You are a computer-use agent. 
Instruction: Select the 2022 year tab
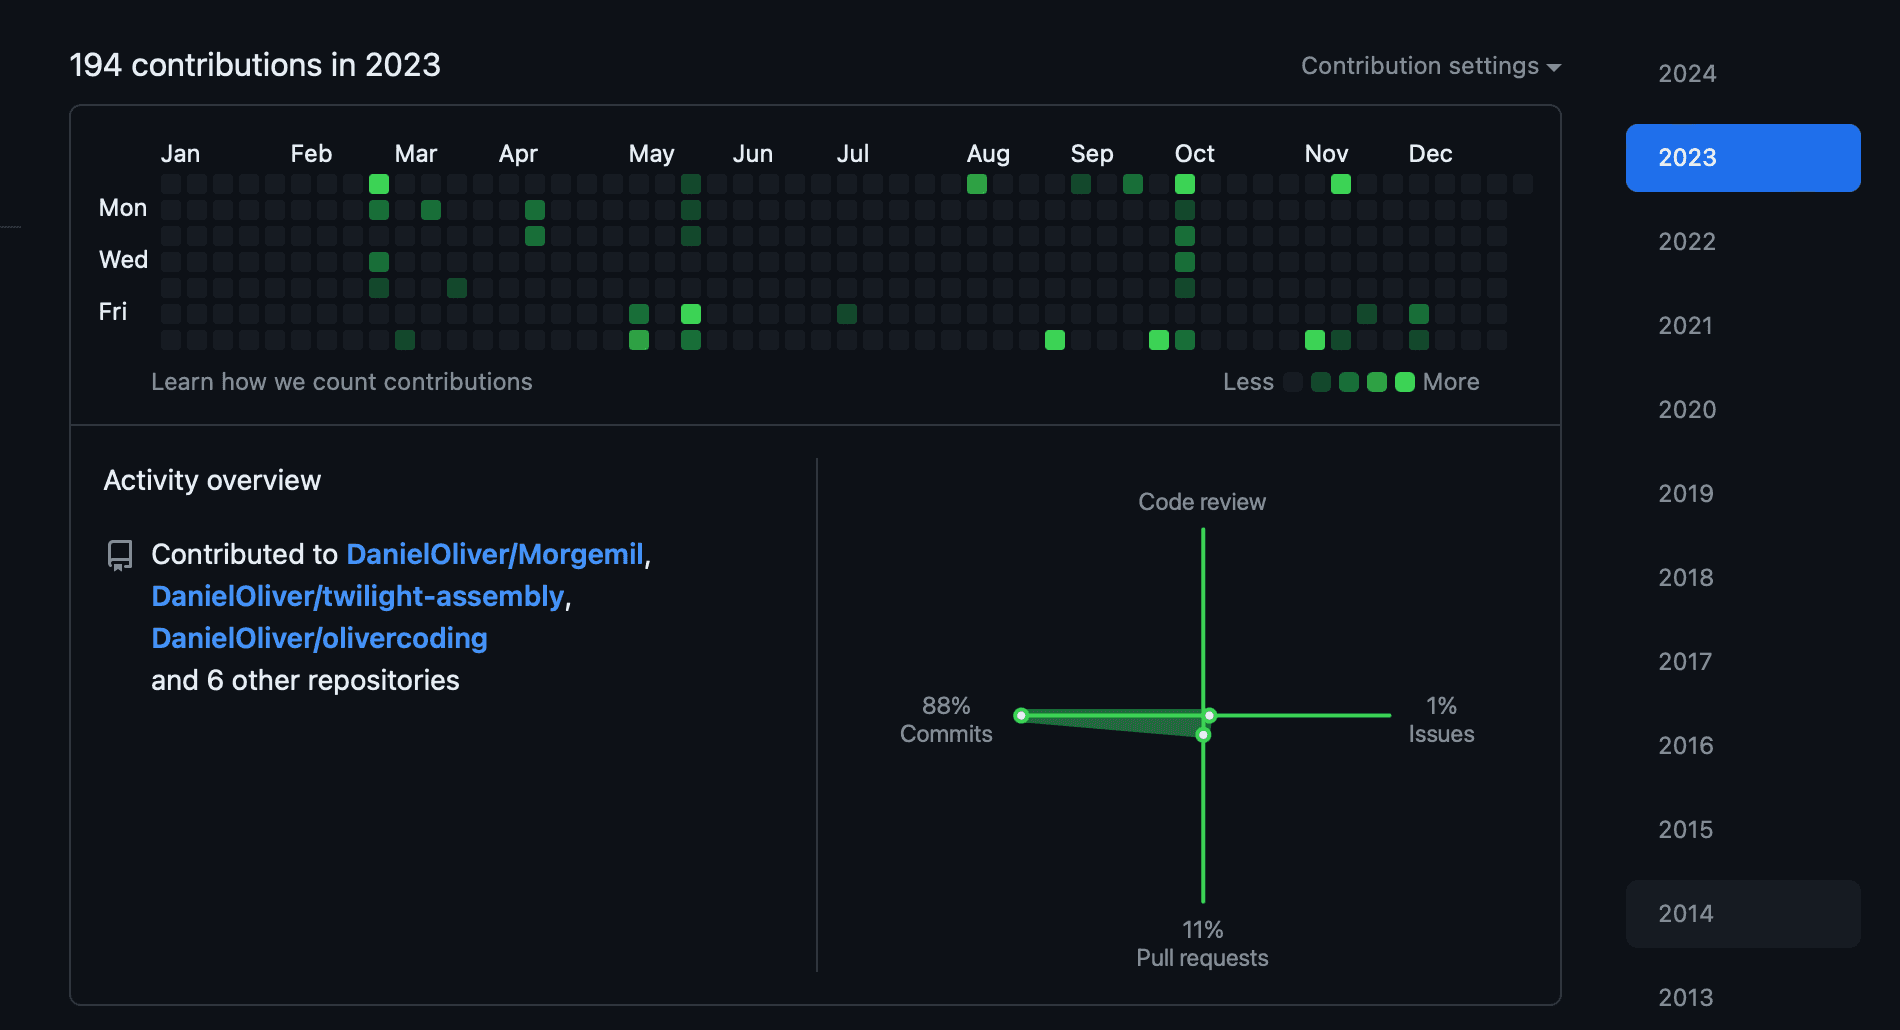point(1743,242)
